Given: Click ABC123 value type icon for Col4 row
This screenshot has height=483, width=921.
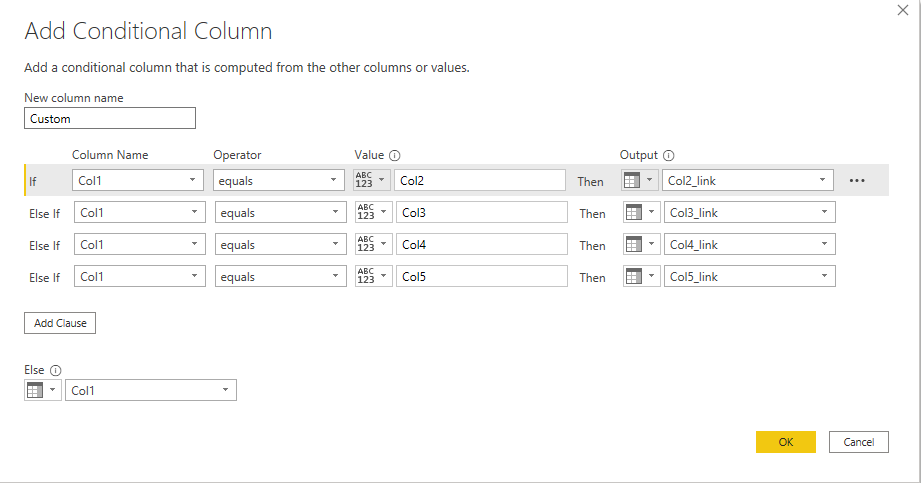Looking at the screenshot, I should [373, 244].
